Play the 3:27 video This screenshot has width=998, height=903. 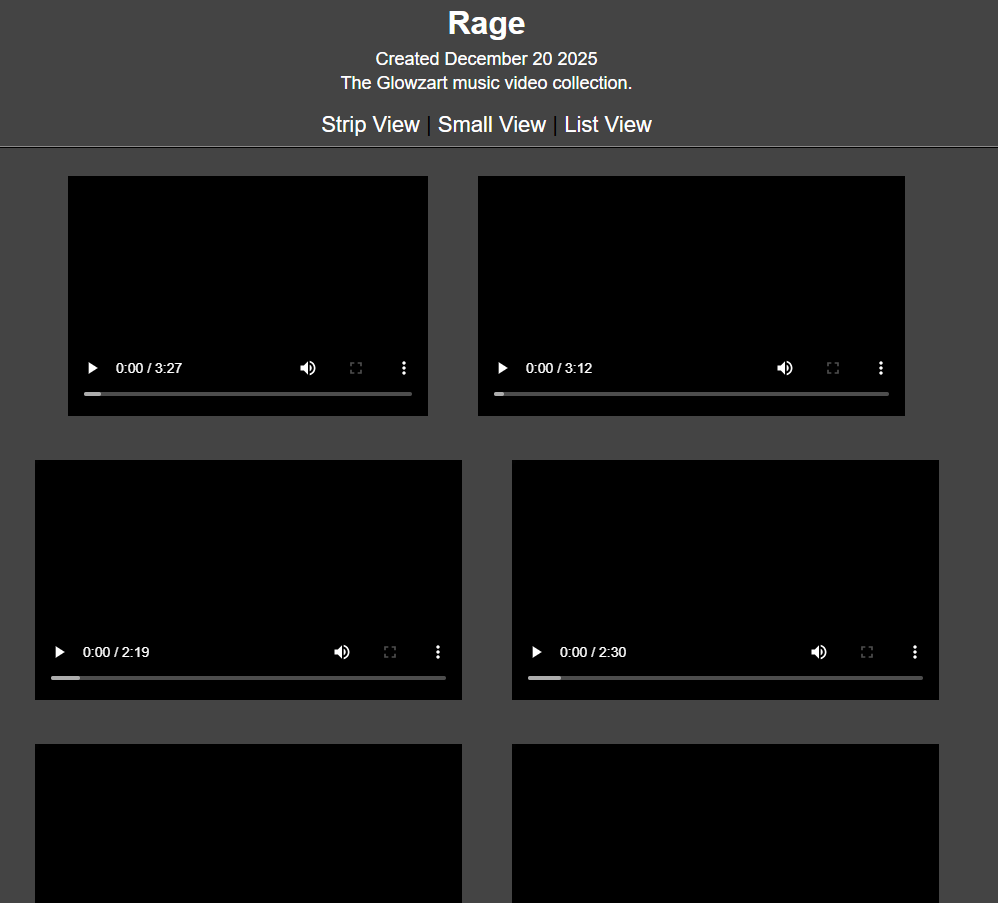point(92,368)
